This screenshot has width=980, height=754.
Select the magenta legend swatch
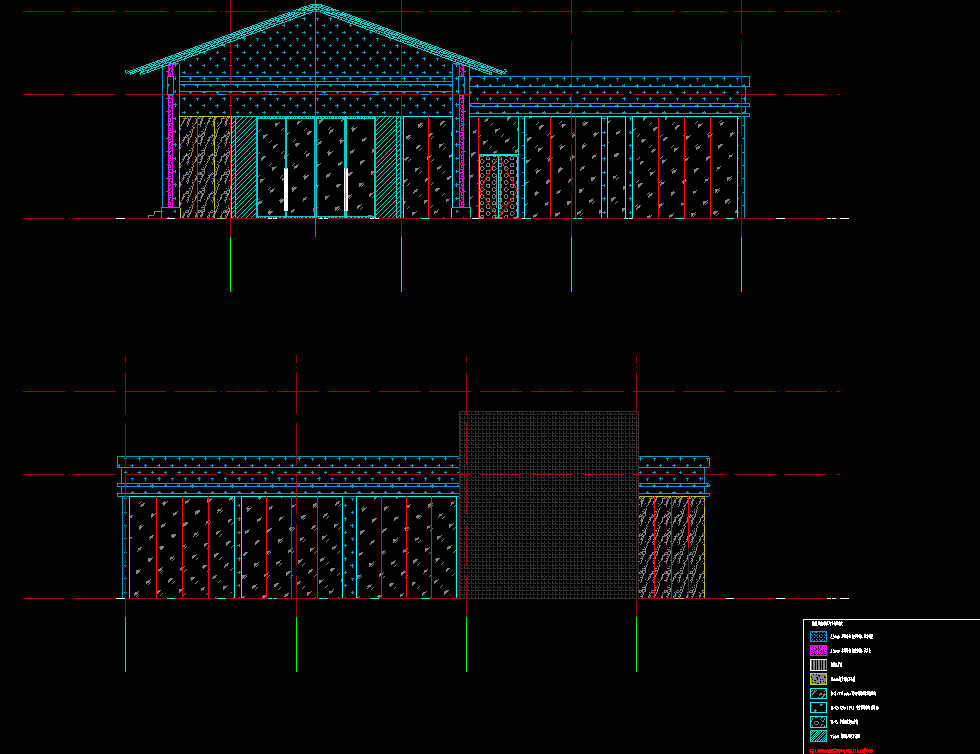click(817, 650)
